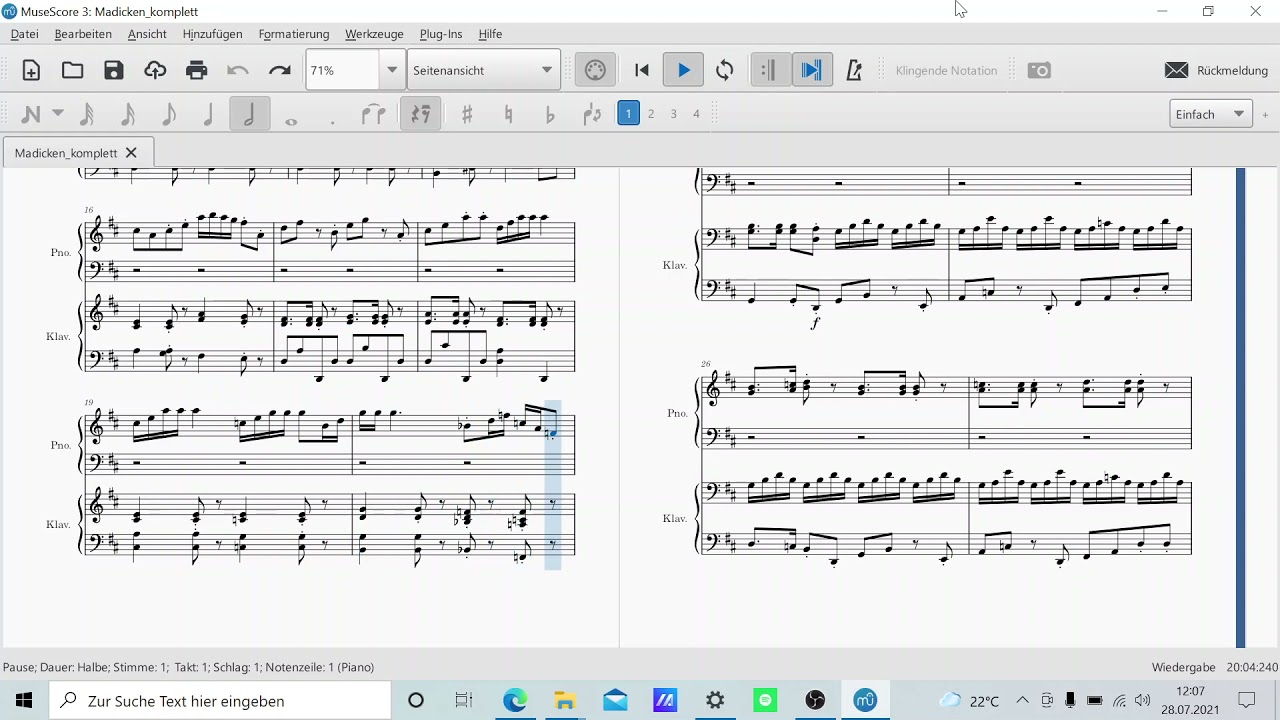This screenshot has width=1280, height=720.
Task: Open the Plug-Ins menu
Action: coord(441,34)
